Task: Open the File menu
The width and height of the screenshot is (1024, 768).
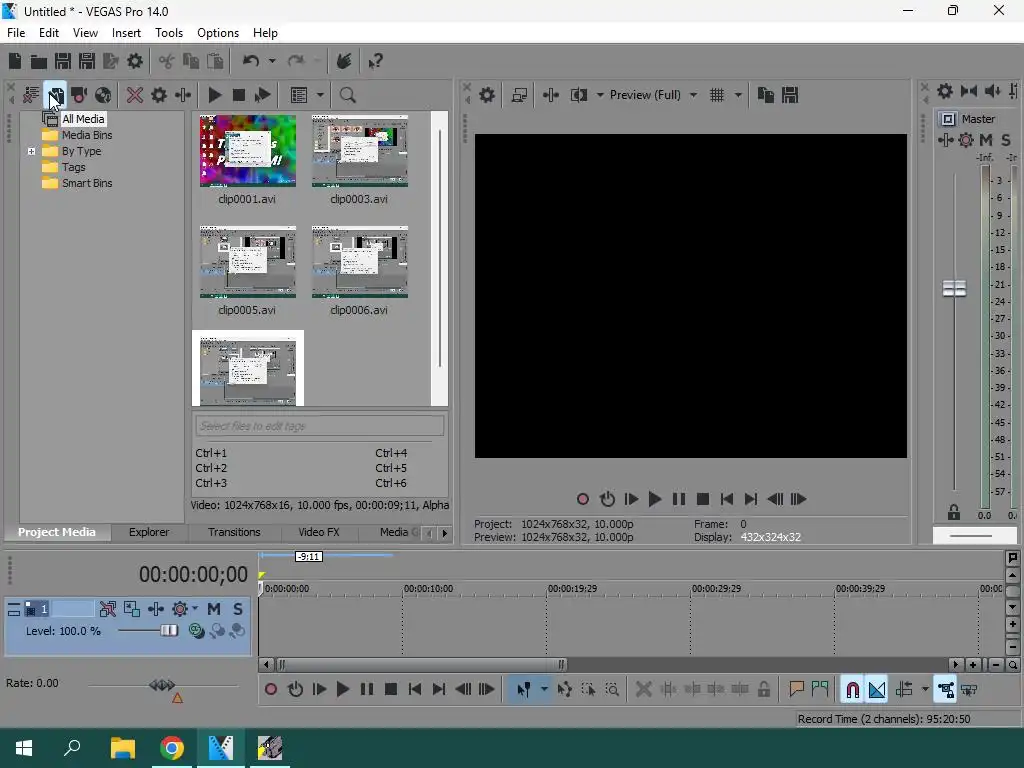Action: click(16, 33)
